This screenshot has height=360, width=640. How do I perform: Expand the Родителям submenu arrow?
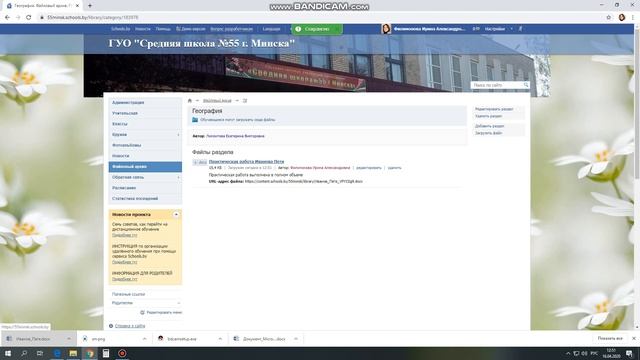[x=178, y=303]
